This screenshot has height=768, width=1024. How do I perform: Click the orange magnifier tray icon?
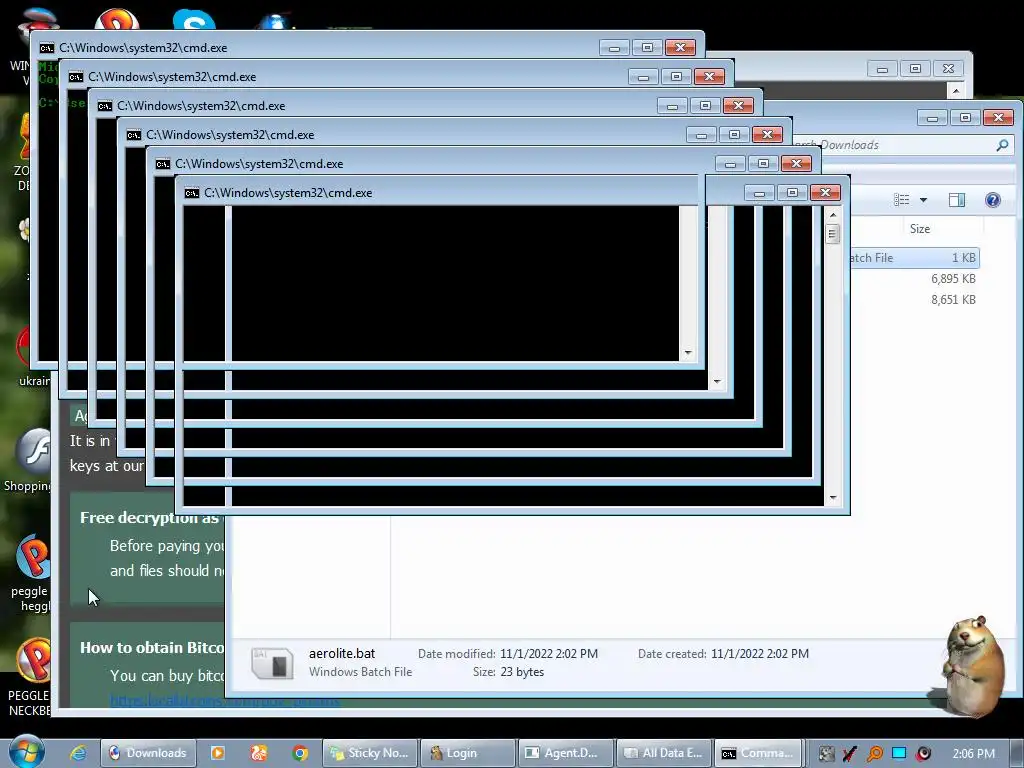874,754
